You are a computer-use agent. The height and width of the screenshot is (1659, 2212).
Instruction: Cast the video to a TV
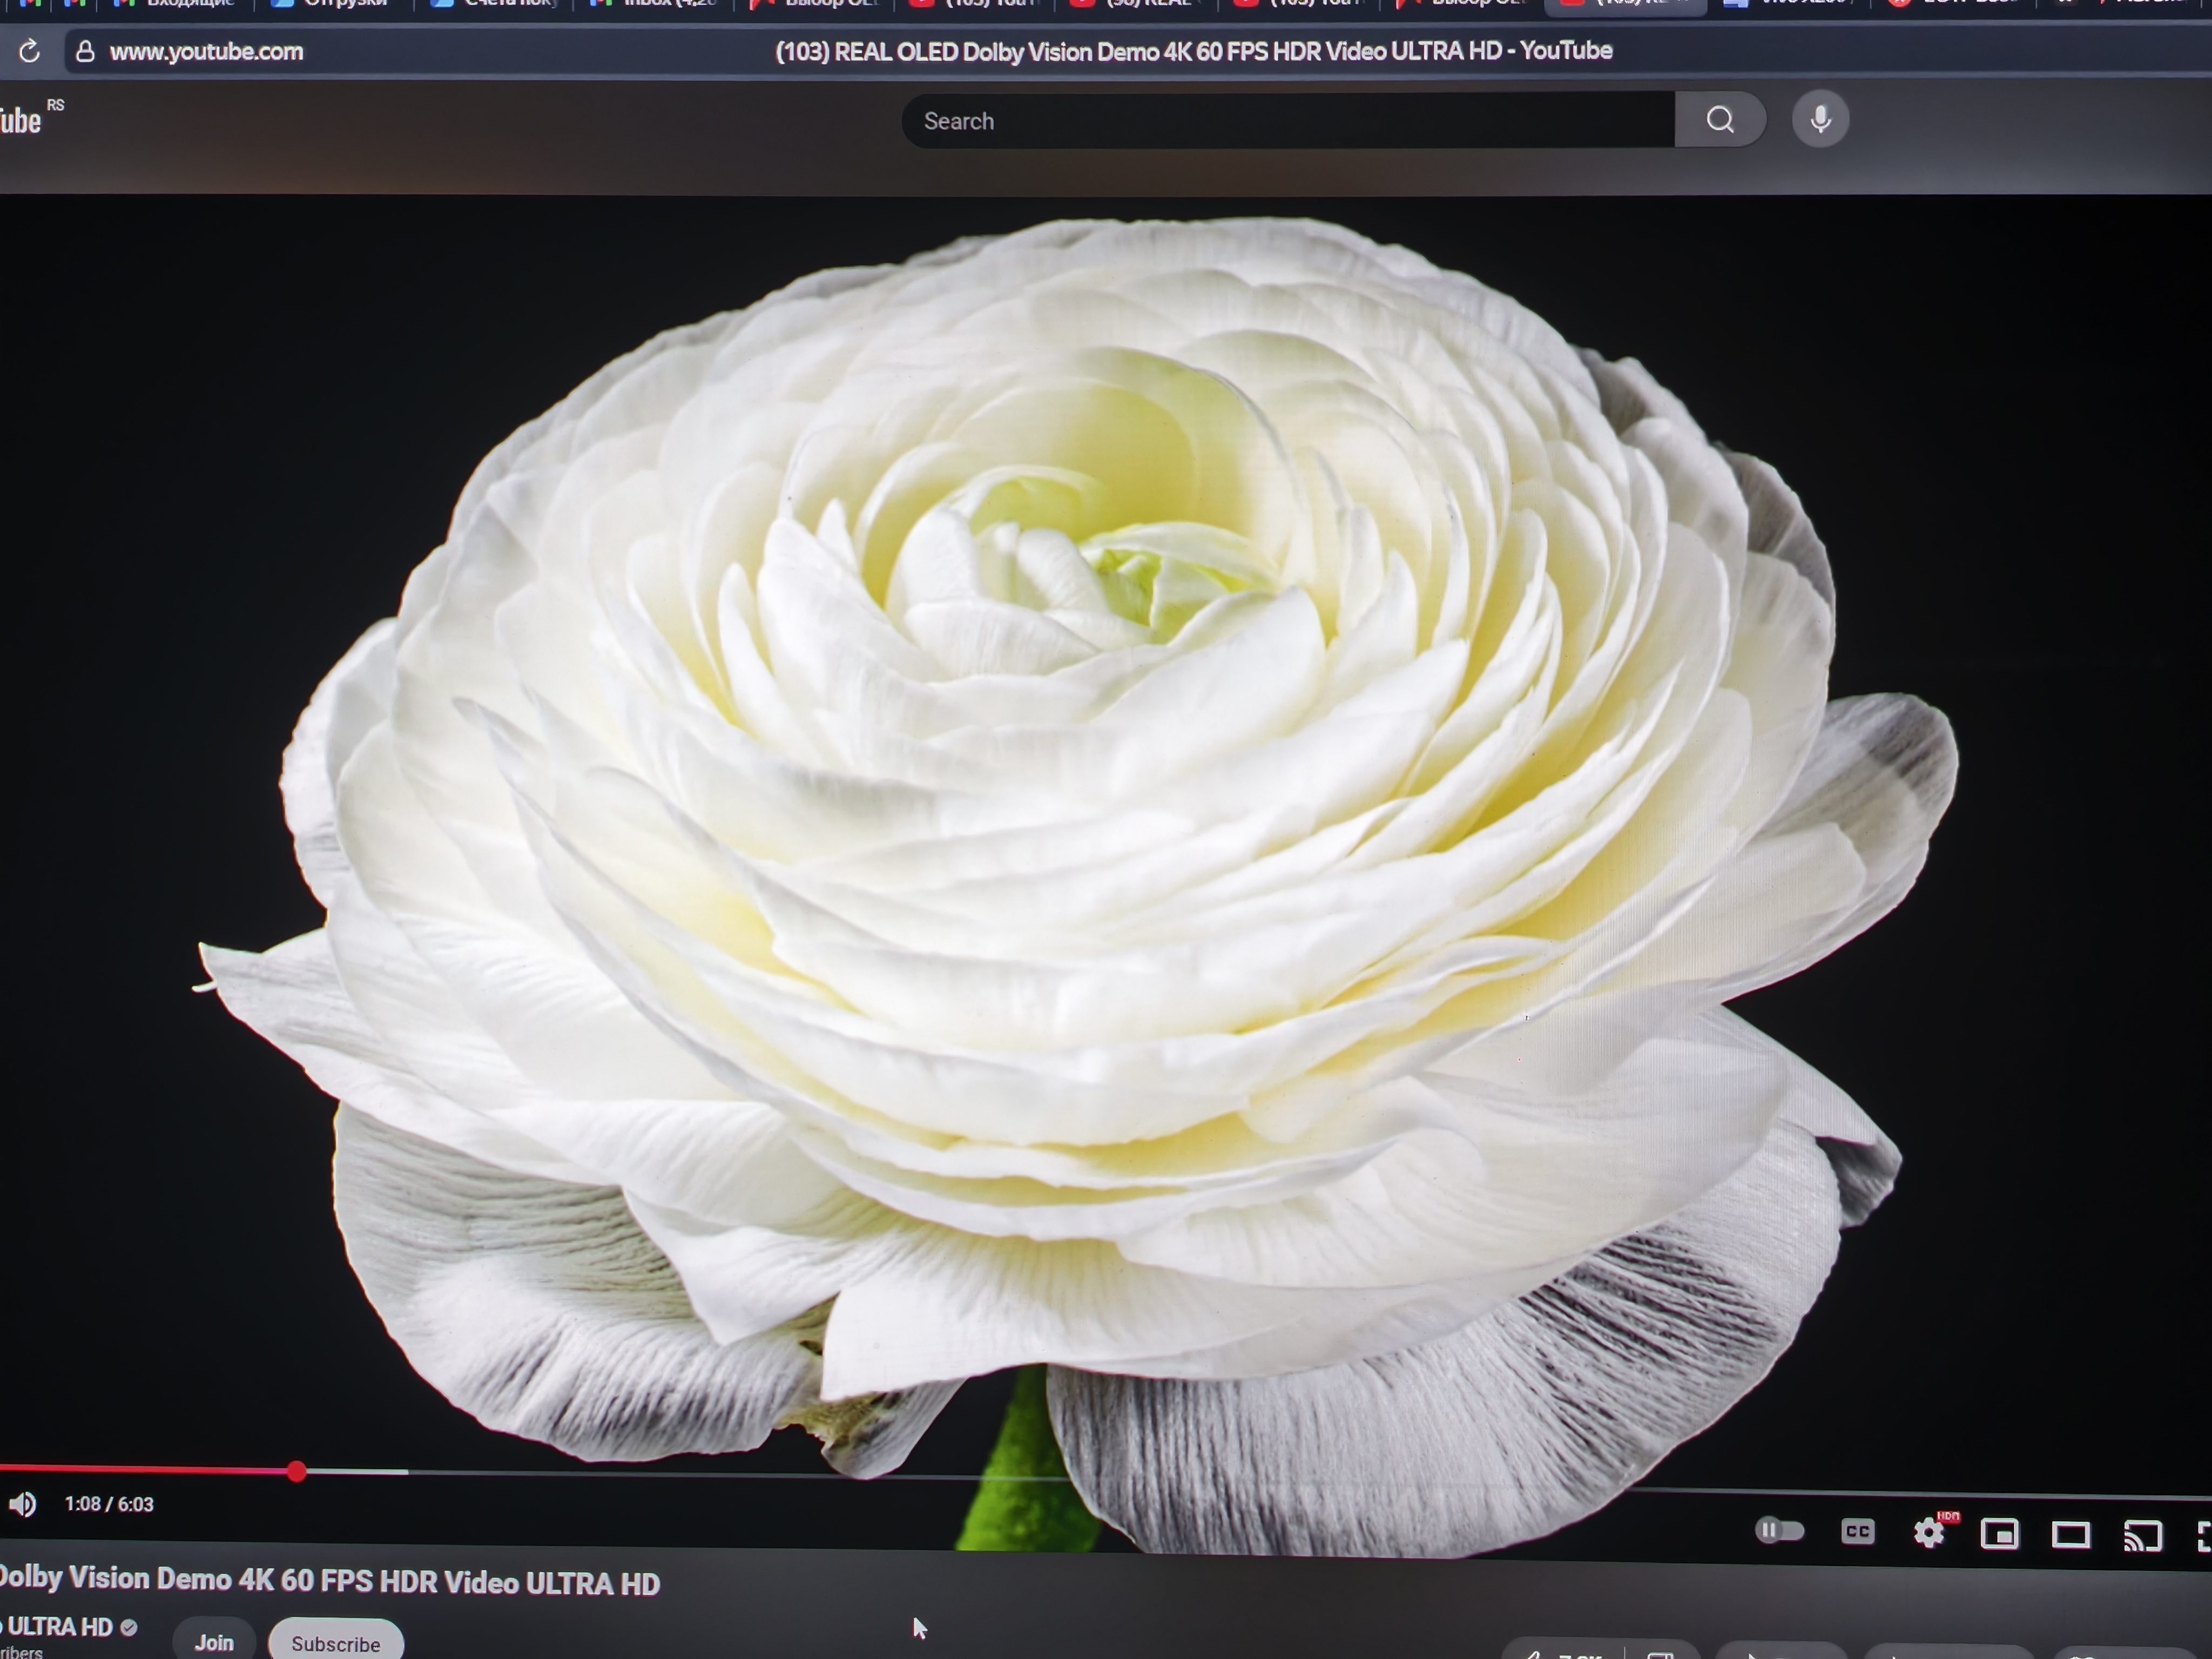point(2143,1536)
